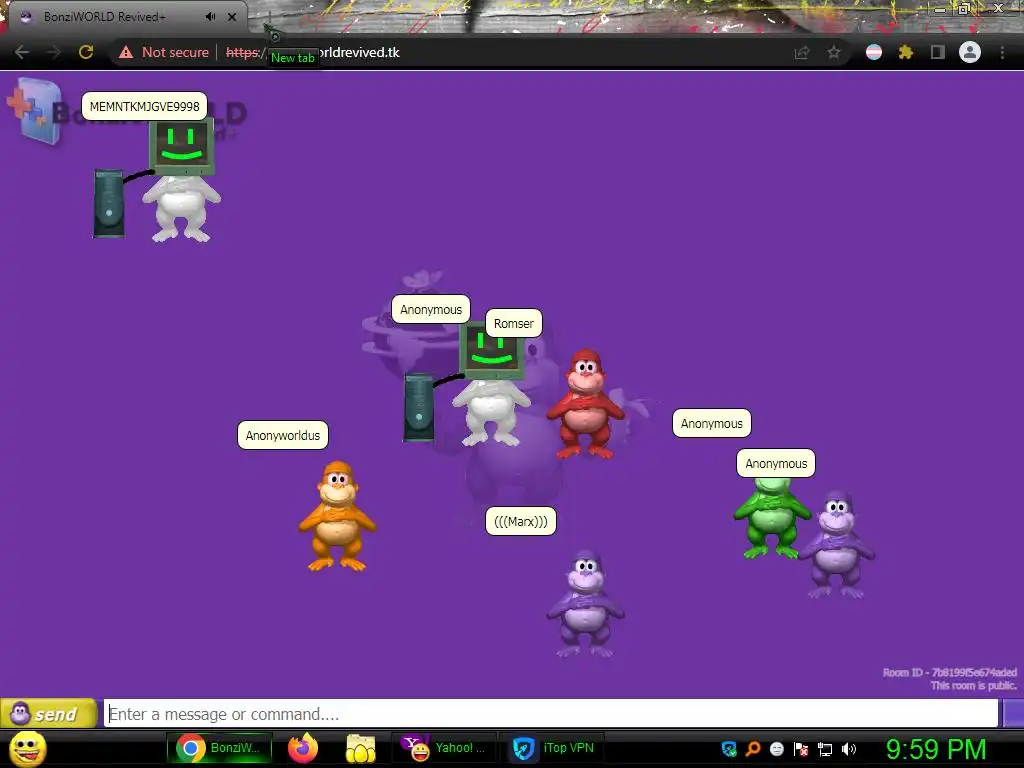
Task: Bookmark this page with the star
Action: coord(834,52)
